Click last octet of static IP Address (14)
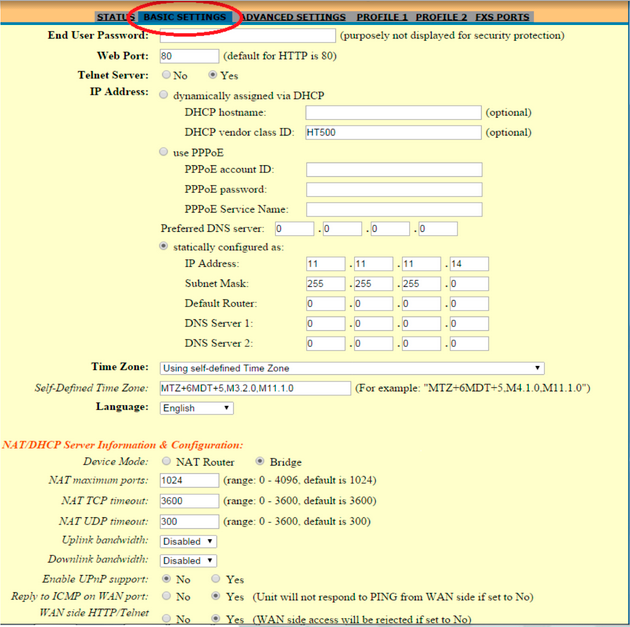 click(x=469, y=264)
